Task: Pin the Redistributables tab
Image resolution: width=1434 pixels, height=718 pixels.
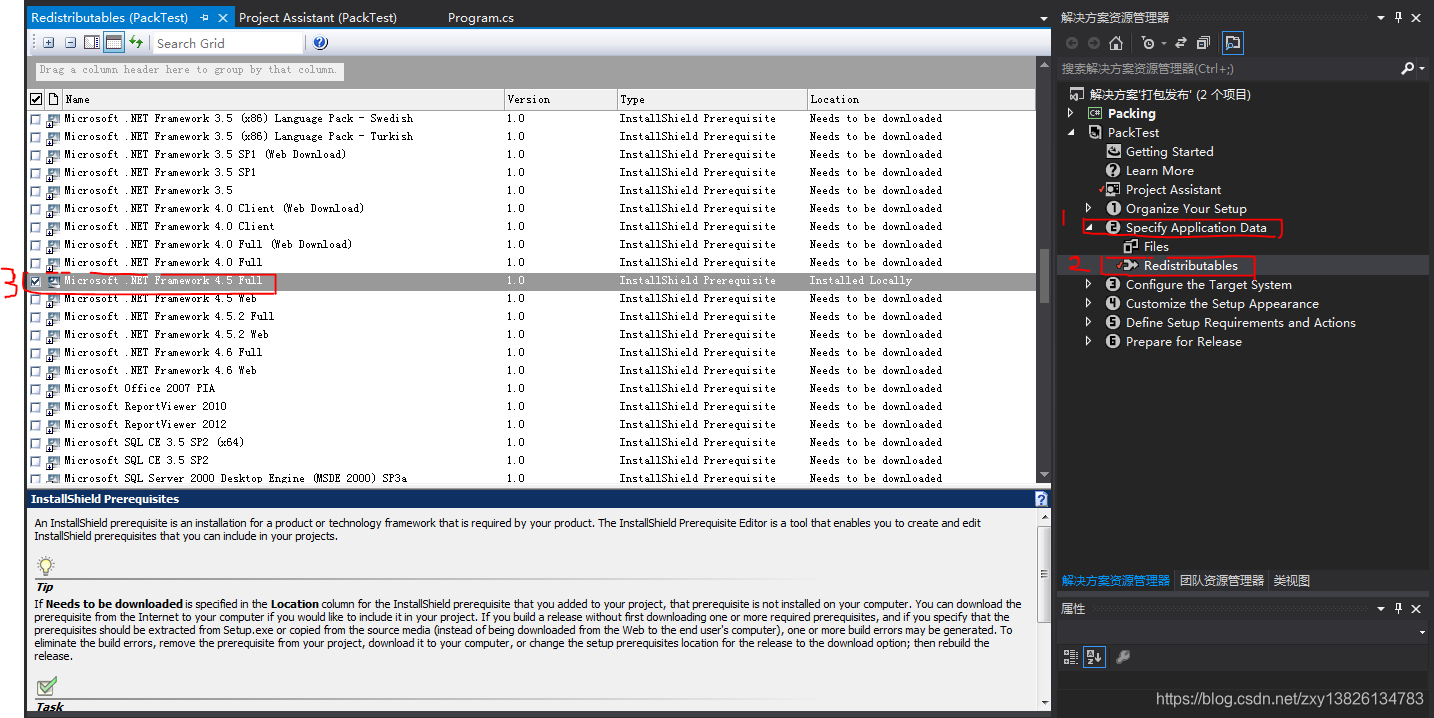Action: tap(205, 18)
